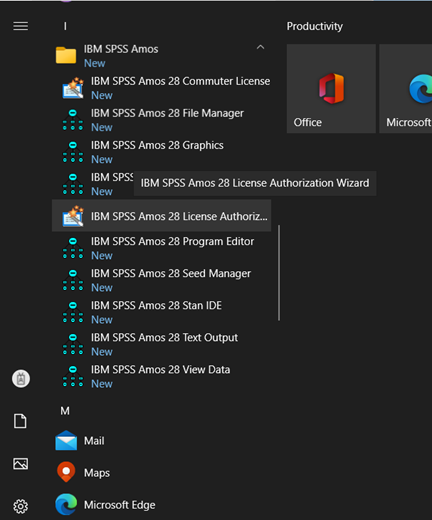
Task: Click the app list scrollbar thumb
Action: (279, 273)
